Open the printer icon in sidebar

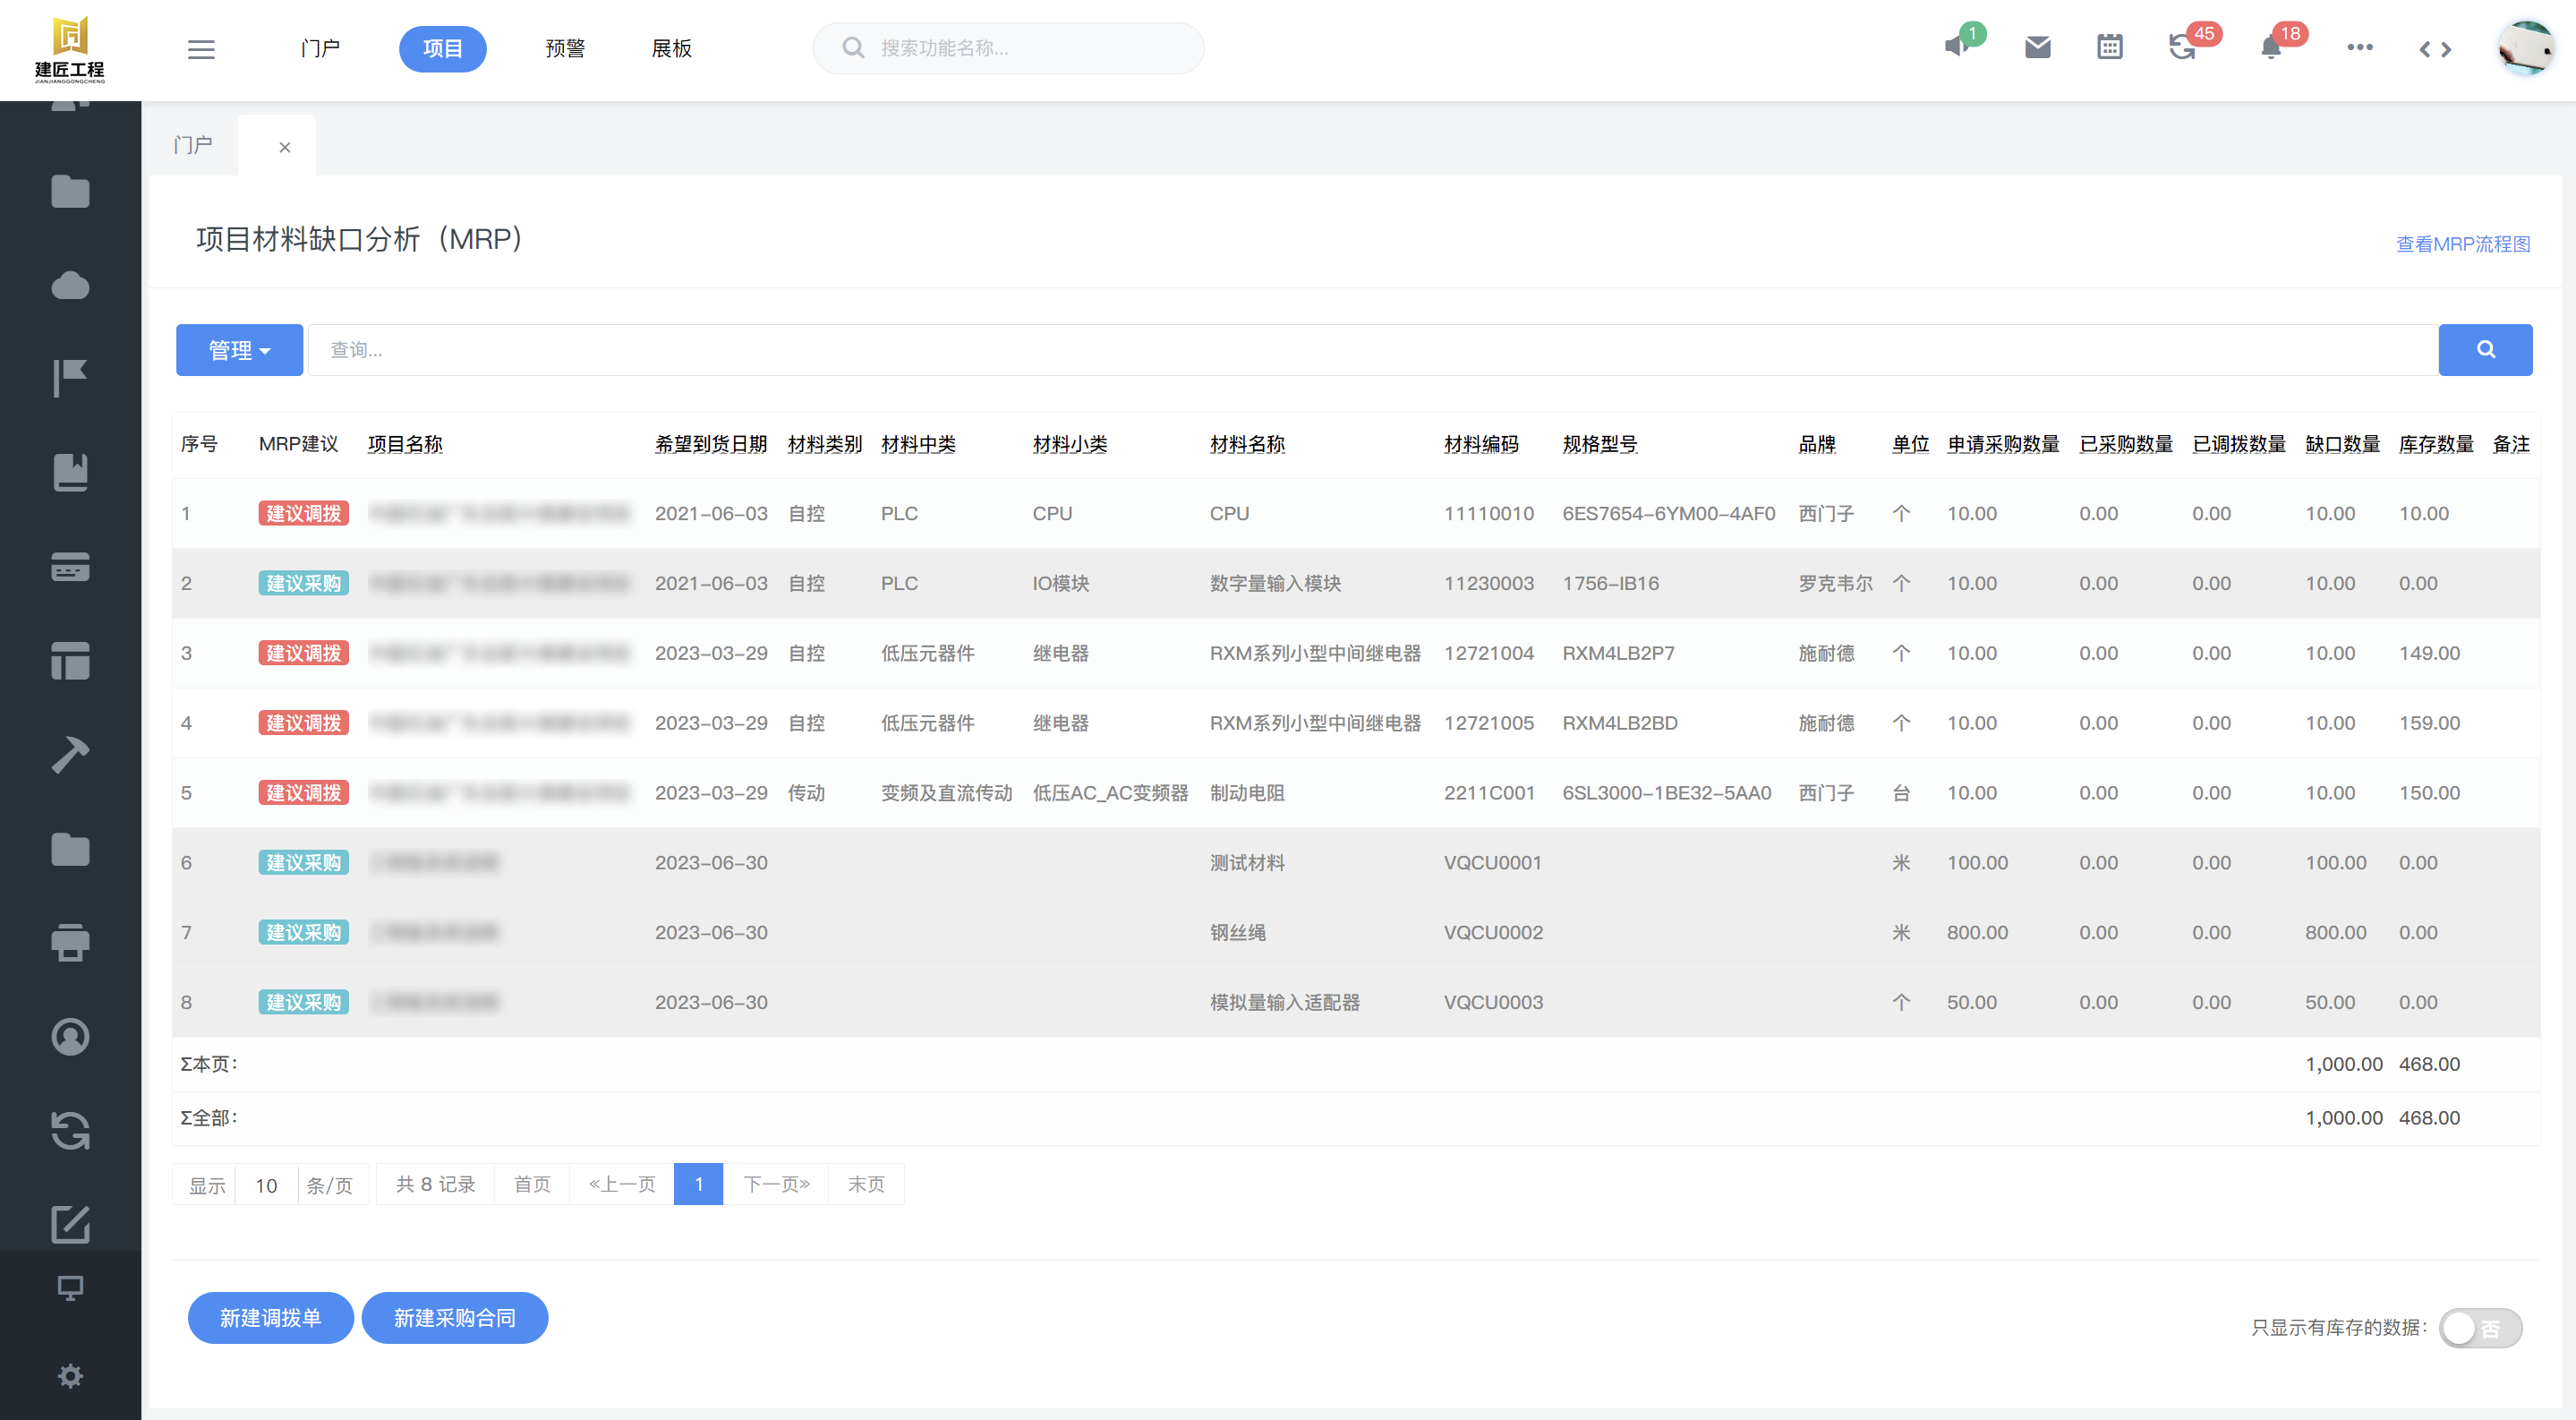pyautogui.click(x=70, y=942)
